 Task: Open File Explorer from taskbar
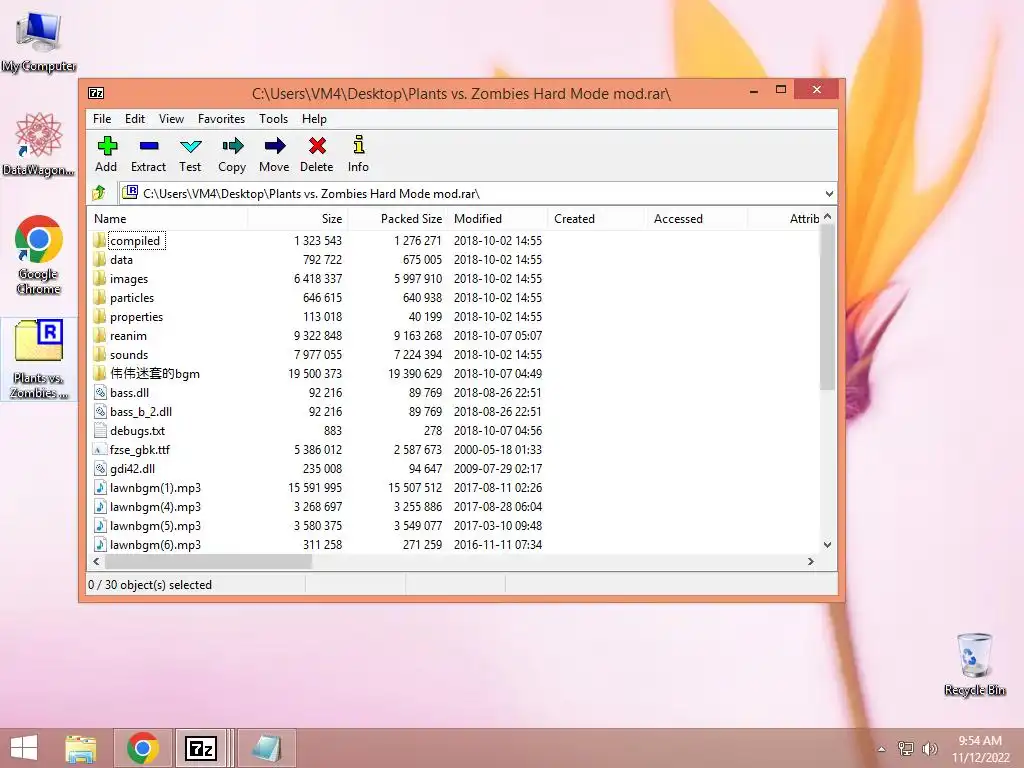point(80,748)
